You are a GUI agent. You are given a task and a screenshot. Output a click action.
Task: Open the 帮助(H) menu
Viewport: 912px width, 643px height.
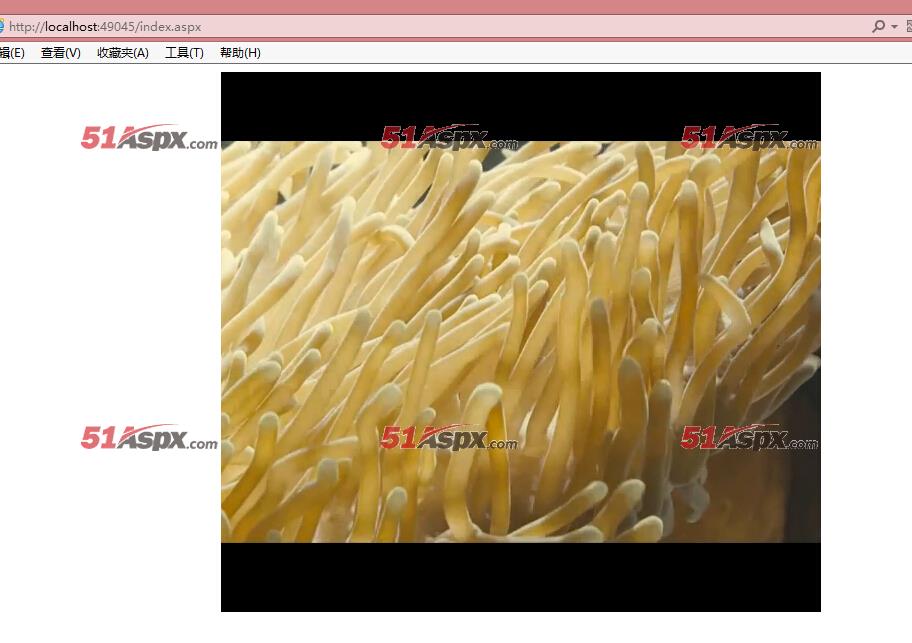click(x=240, y=53)
